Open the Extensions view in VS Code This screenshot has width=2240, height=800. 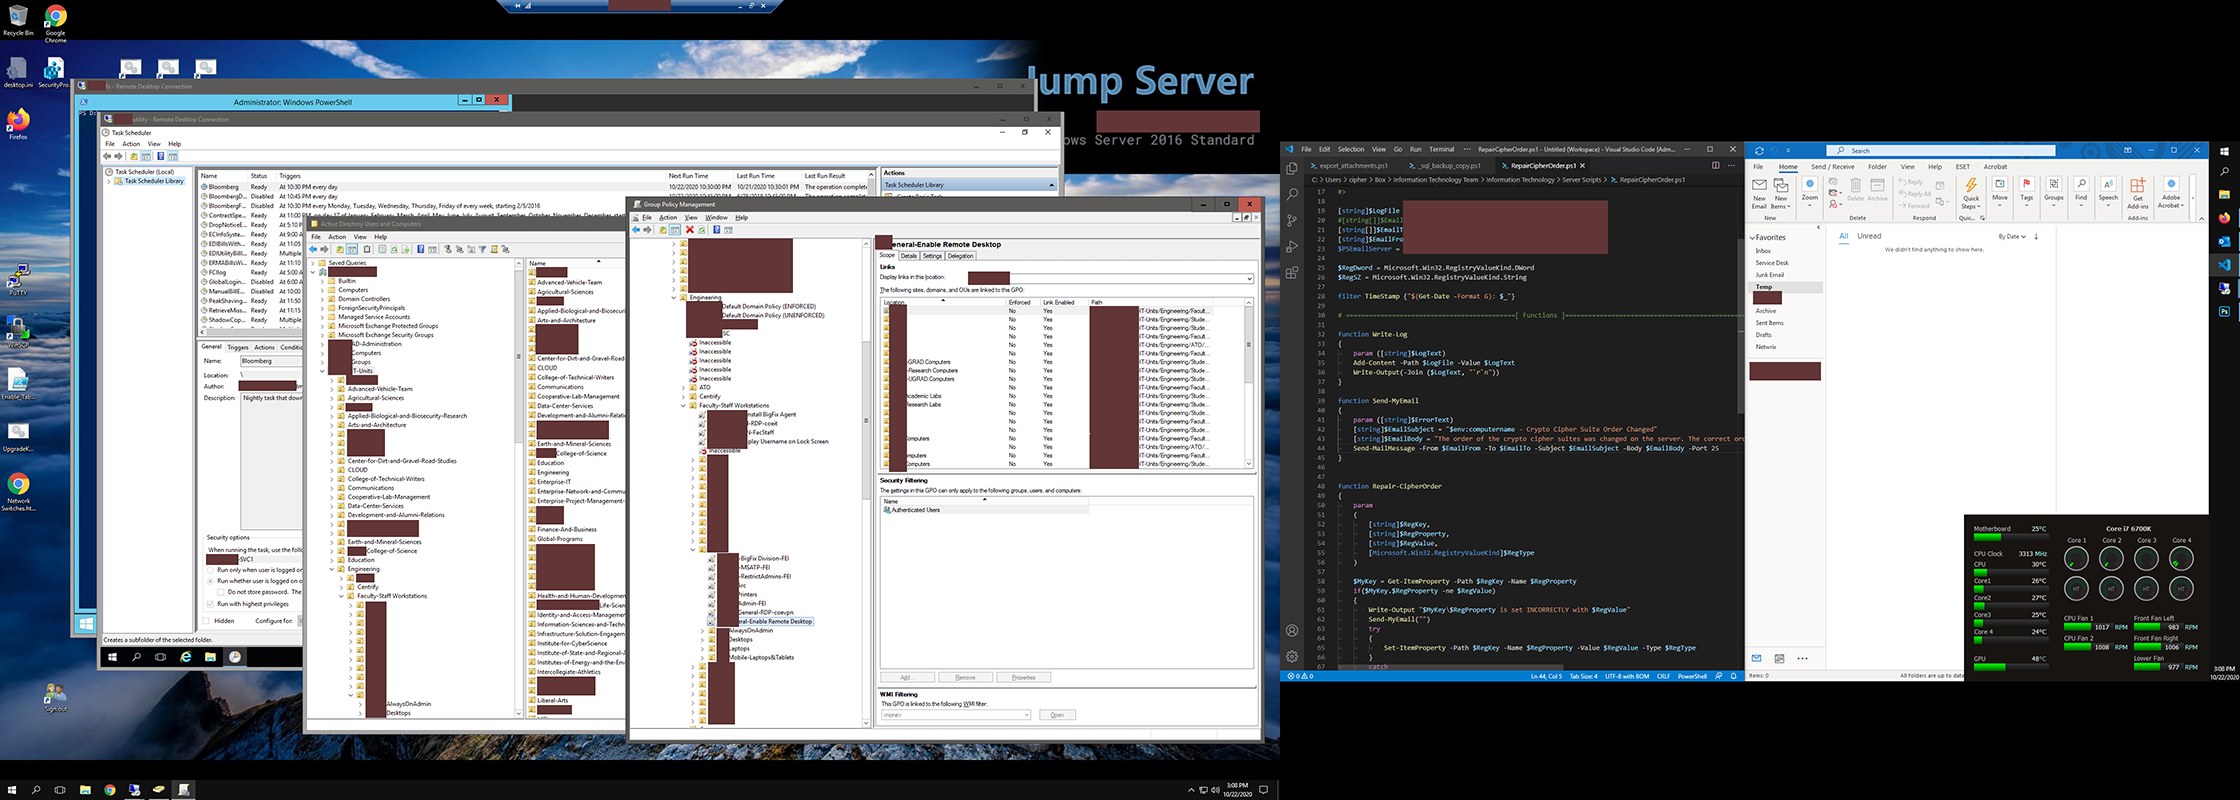pyautogui.click(x=1292, y=272)
